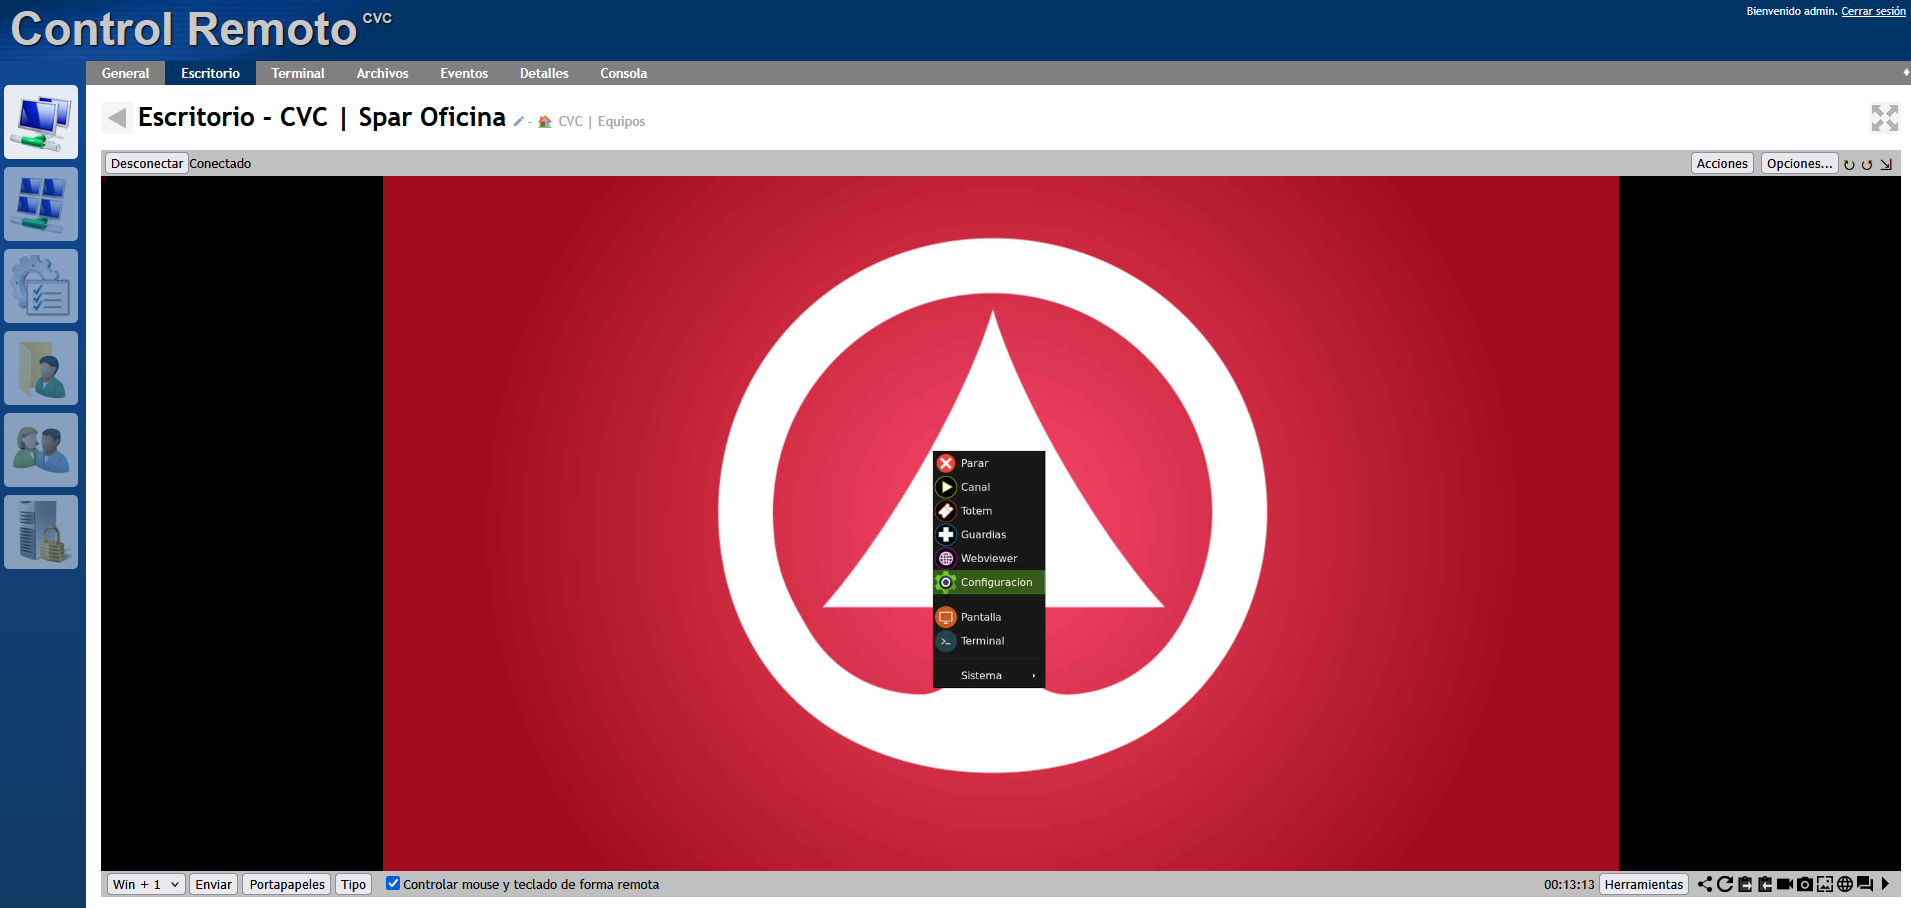Screen dimensions: 1911x908
Task: Uncheck Controlar mouse y teclado checkbox
Action: coord(393,883)
